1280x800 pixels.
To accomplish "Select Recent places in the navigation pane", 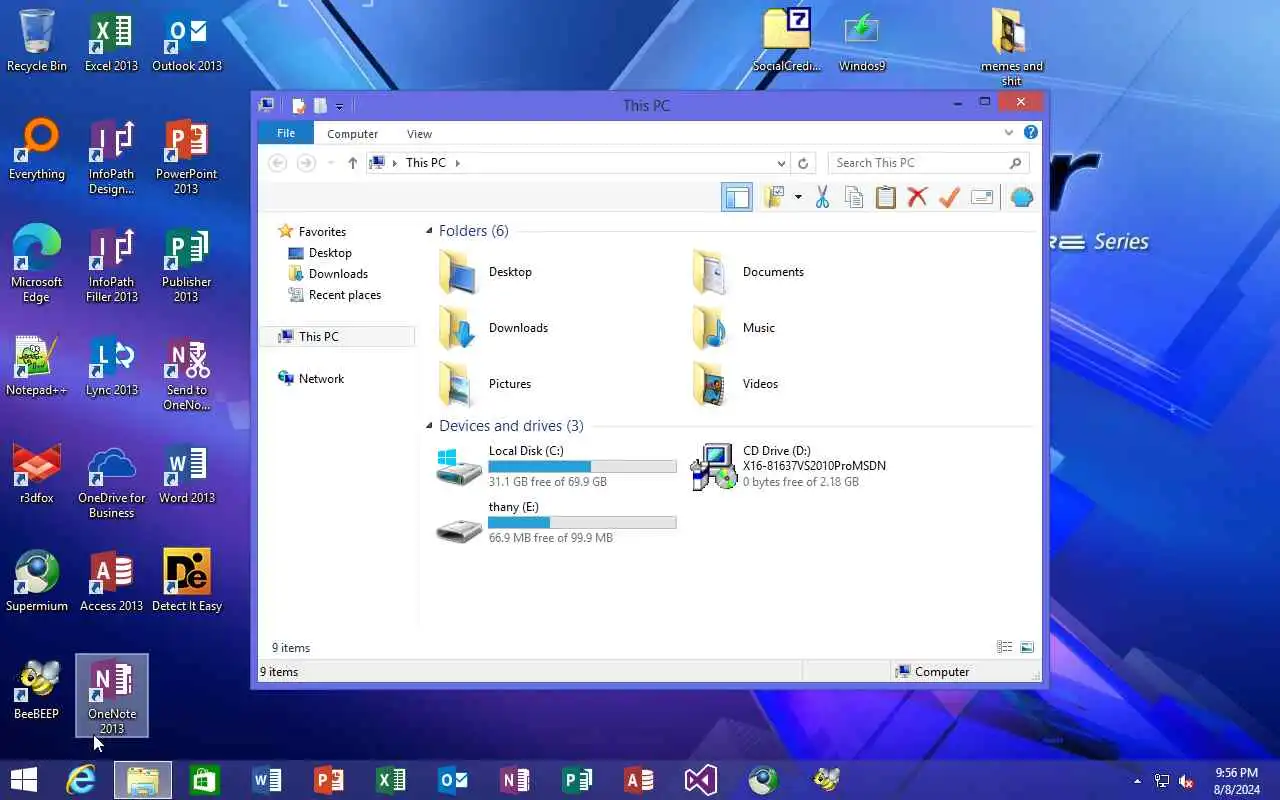I will (x=335, y=295).
